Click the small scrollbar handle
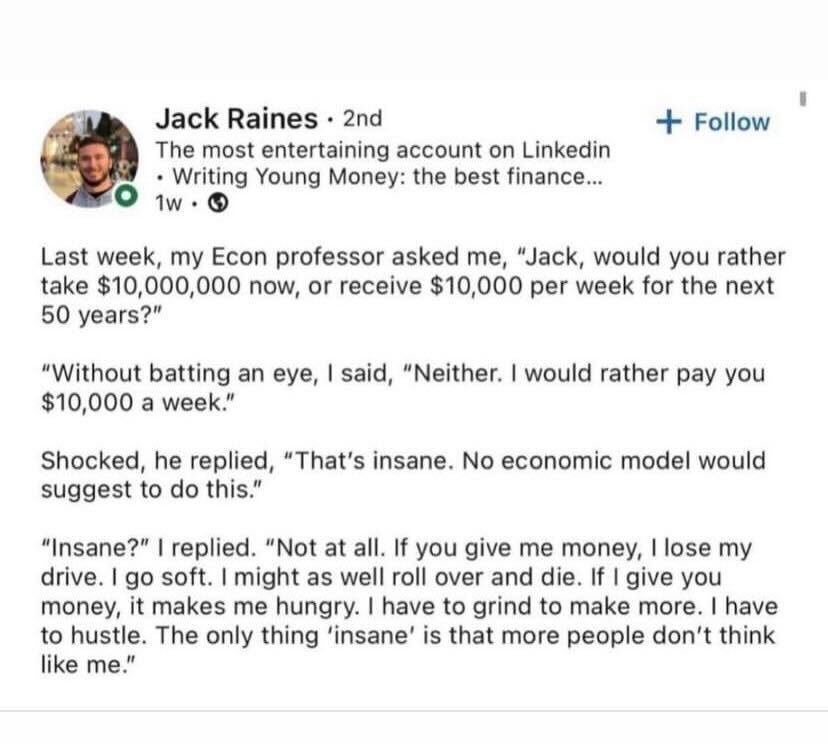Screen dimensions: 828x744 [x=803, y=99]
